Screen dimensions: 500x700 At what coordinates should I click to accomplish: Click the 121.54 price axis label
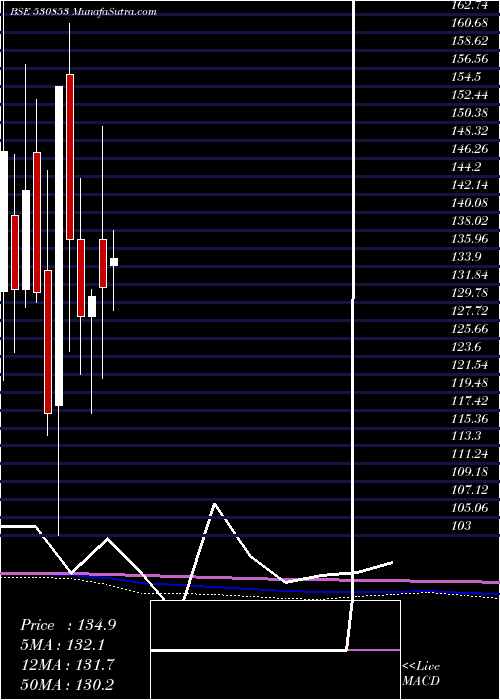tap(470, 364)
